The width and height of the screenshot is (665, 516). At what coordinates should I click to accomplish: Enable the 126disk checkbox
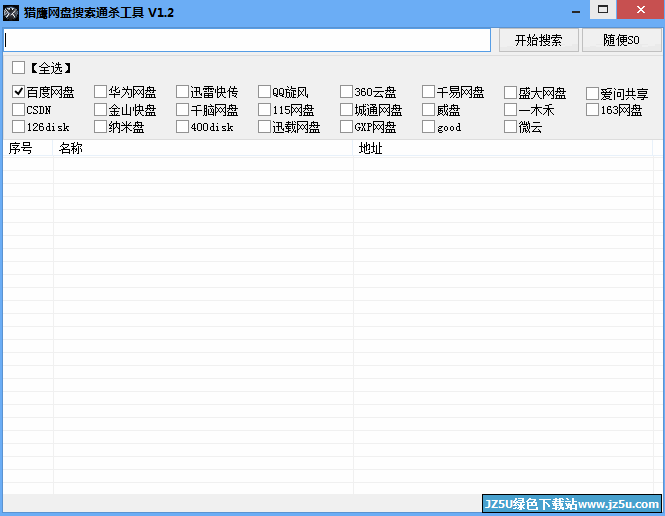pos(19,126)
